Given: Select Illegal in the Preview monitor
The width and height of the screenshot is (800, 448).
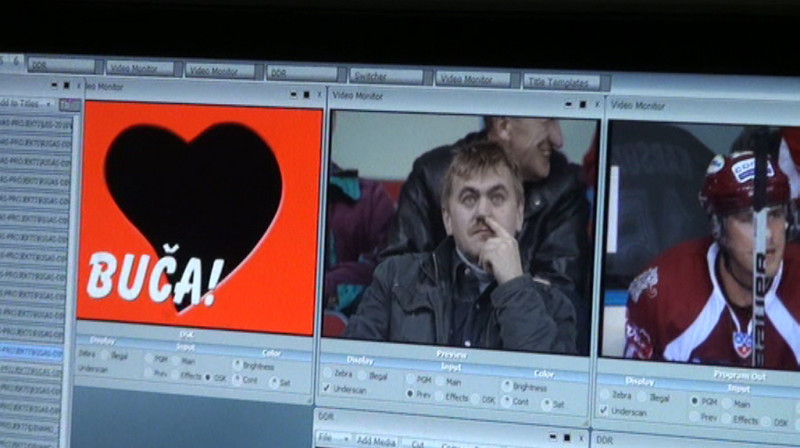Looking at the screenshot, I should click(x=362, y=376).
